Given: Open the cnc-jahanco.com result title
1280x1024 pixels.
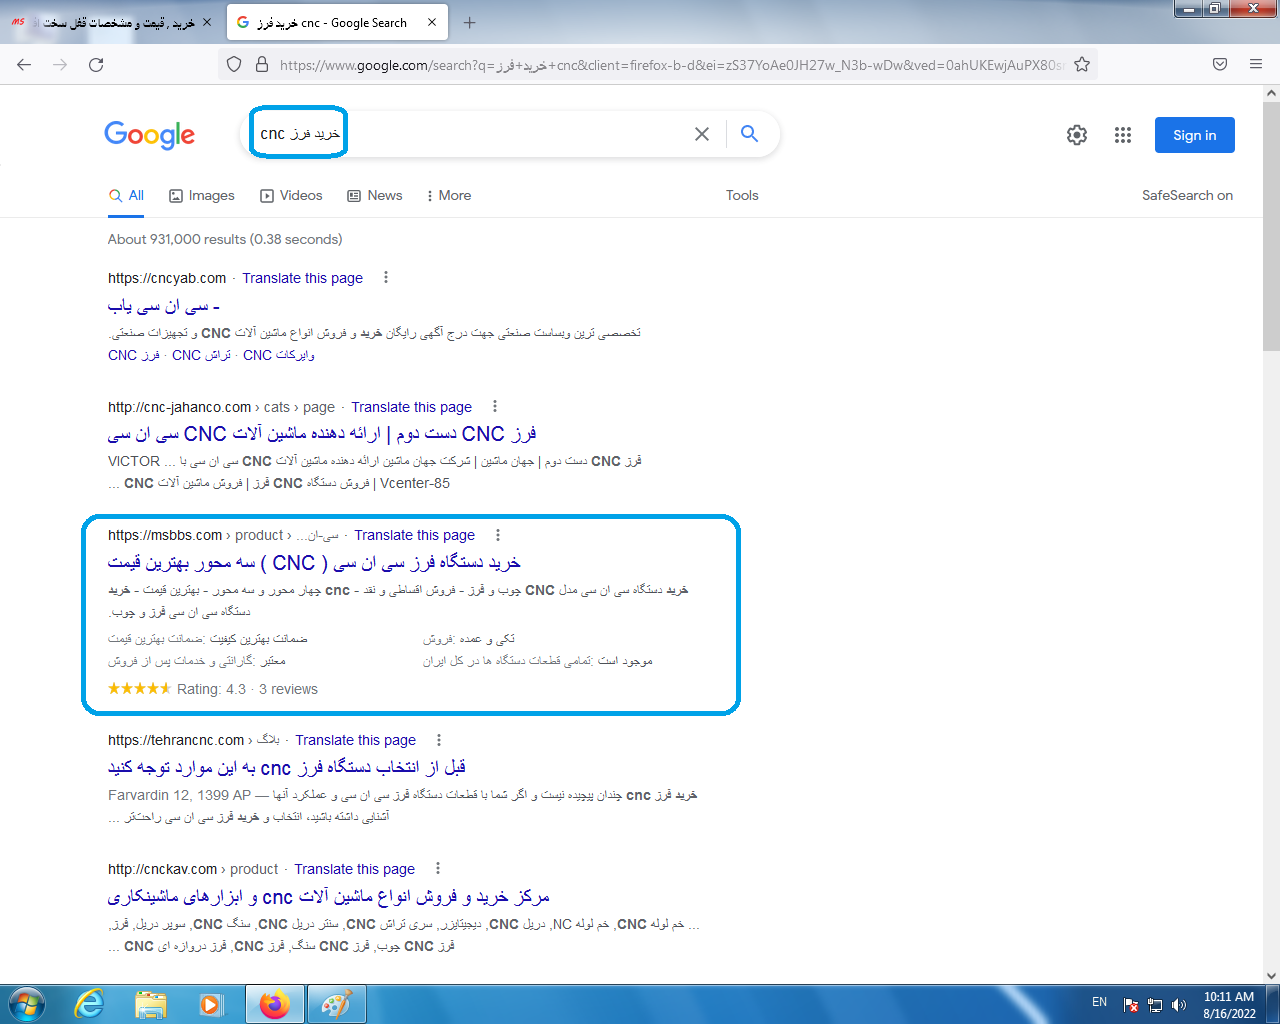Looking at the screenshot, I should pos(322,434).
